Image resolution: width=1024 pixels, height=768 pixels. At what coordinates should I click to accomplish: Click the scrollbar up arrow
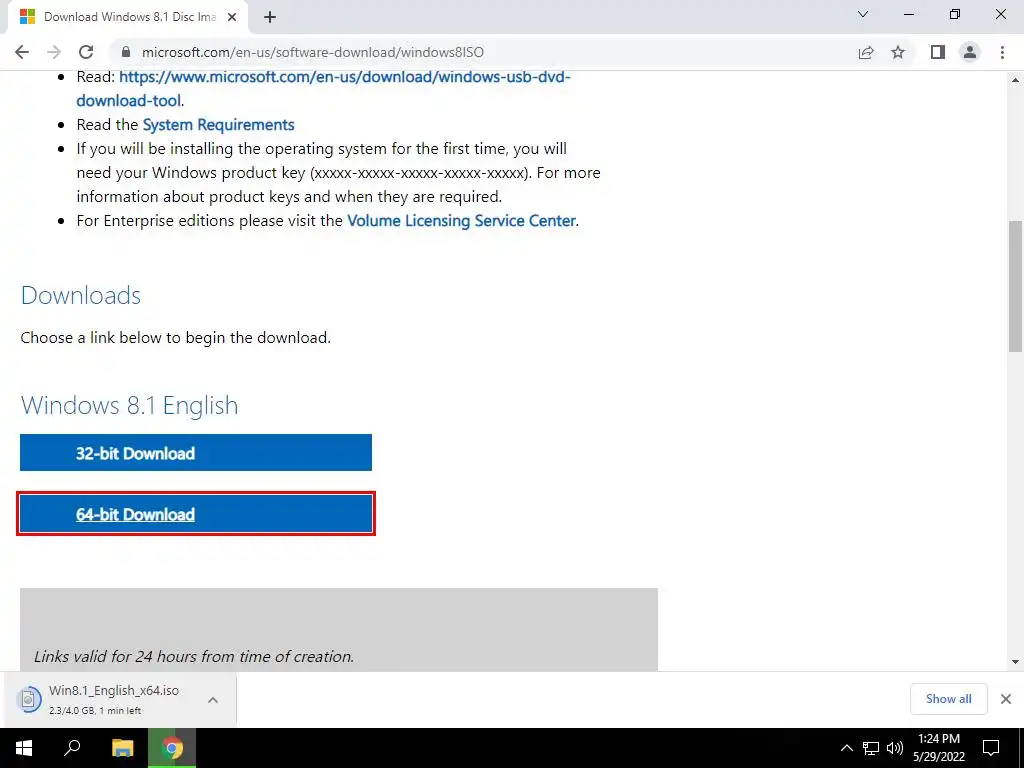click(x=1016, y=80)
